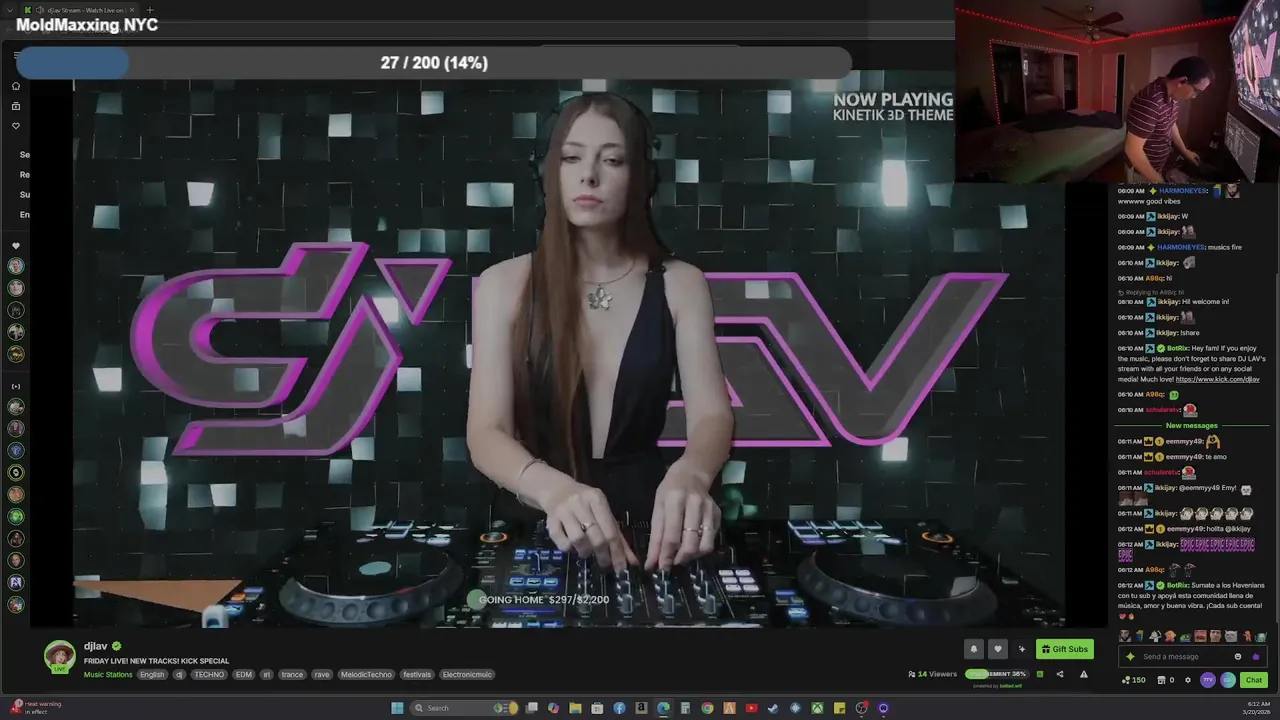1280x720 pixels.
Task: Toggle the notification bell for djlav
Action: (974, 649)
